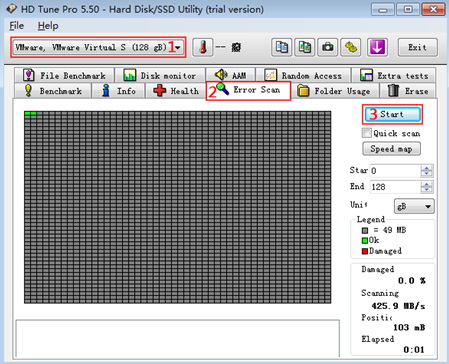Image resolution: width=449 pixels, height=364 pixels.
Task: Open the Erase tab trash icon
Action: [393, 91]
